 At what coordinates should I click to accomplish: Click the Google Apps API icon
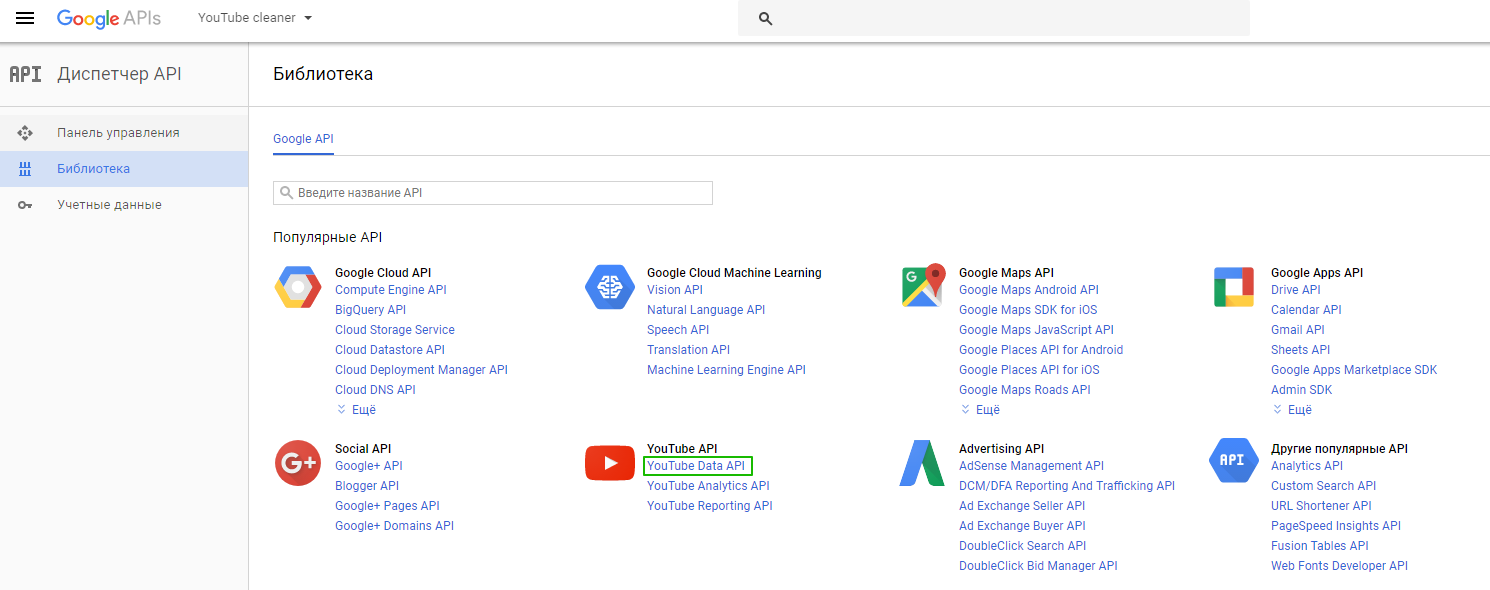[1233, 287]
